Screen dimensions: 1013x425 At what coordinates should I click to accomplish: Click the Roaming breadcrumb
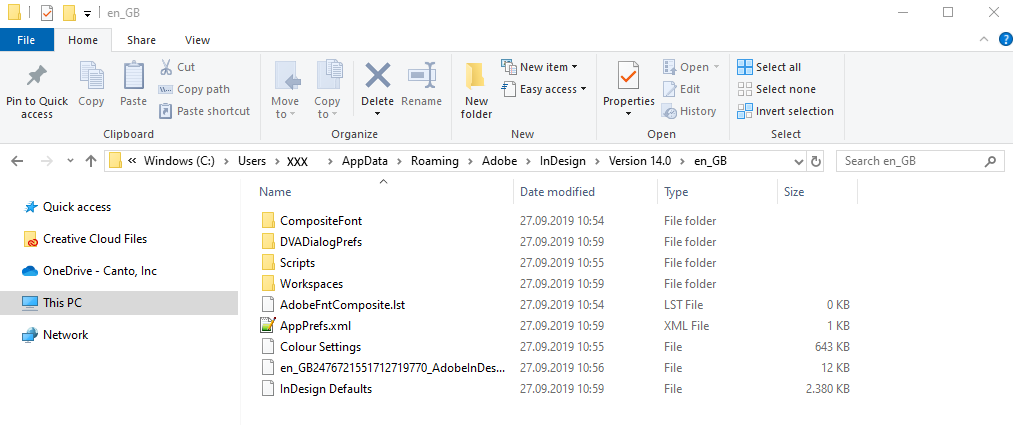click(434, 161)
